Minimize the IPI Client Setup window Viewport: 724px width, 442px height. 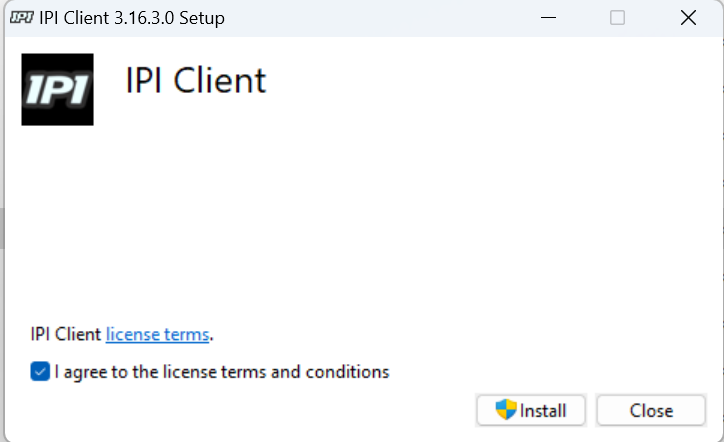tap(548, 18)
